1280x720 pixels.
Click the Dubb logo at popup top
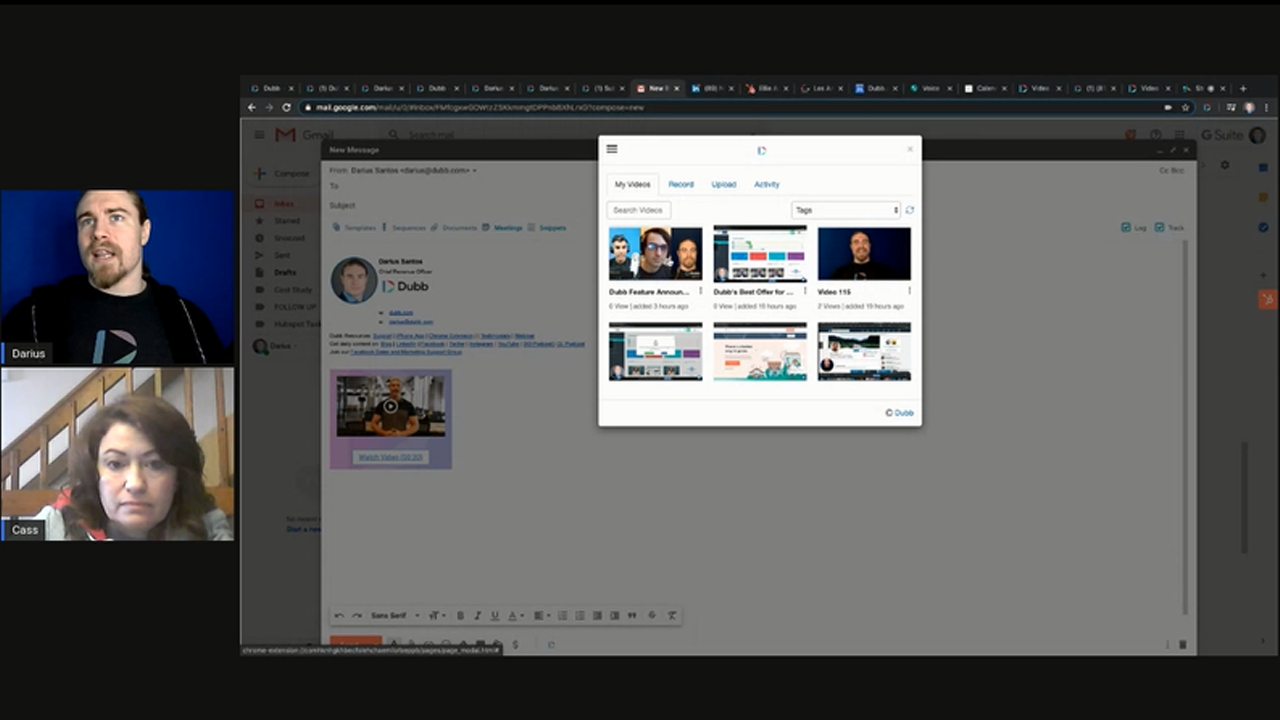point(761,150)
